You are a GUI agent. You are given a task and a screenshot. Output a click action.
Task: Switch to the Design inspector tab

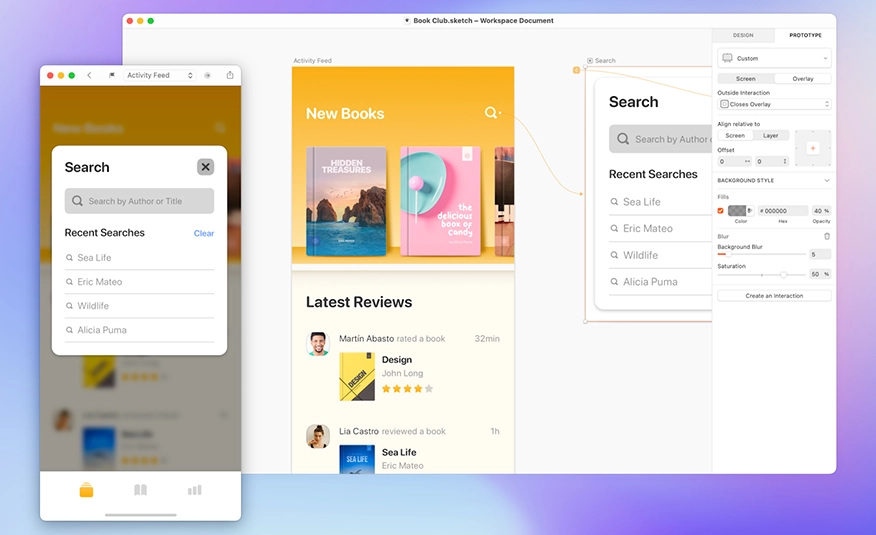pos(743,35)
